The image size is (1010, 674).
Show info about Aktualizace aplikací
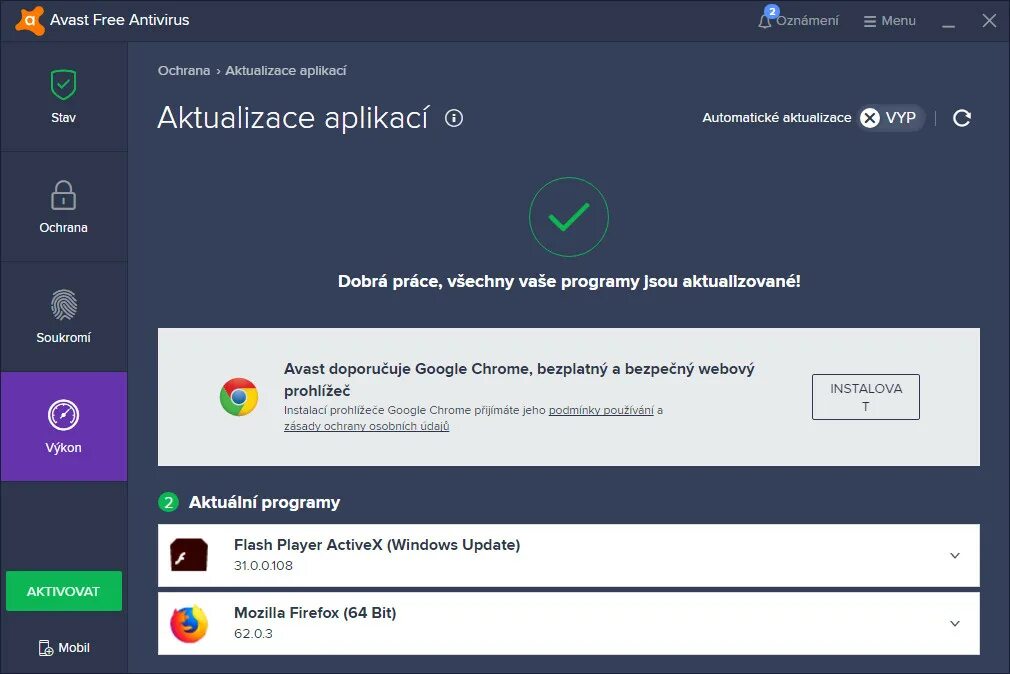tap(454, 118)
